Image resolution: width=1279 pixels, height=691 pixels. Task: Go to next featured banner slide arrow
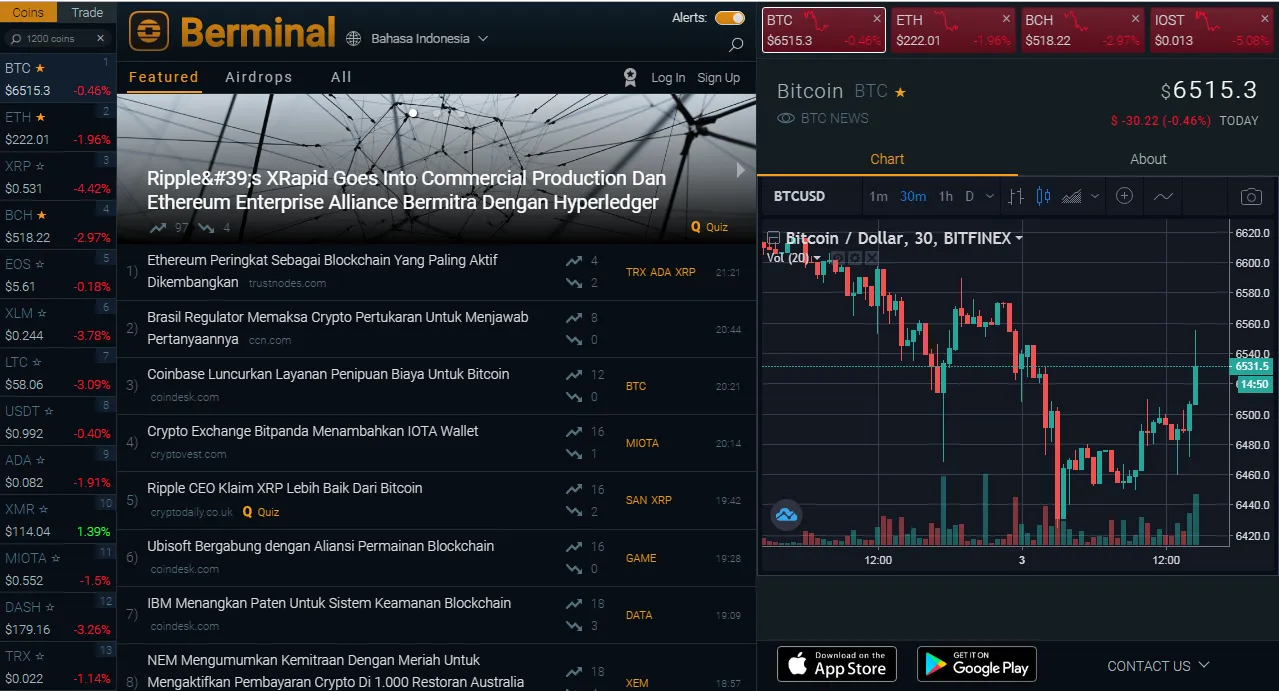pos(741,170)
